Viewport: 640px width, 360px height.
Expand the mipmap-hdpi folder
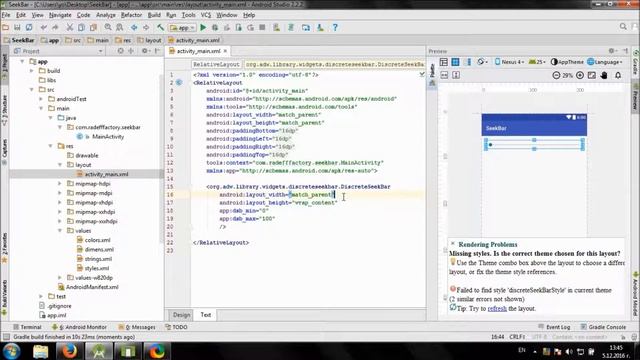point(60,184)
